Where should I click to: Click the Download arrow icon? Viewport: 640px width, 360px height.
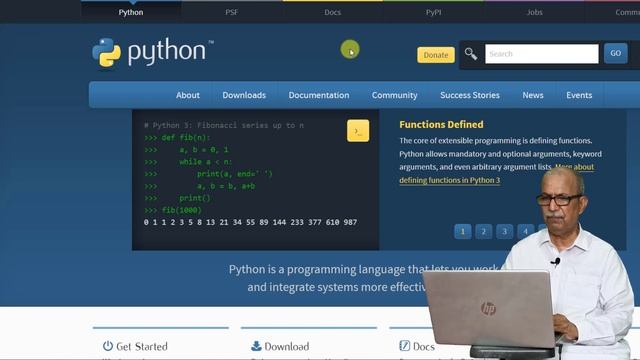click(256, 346)
